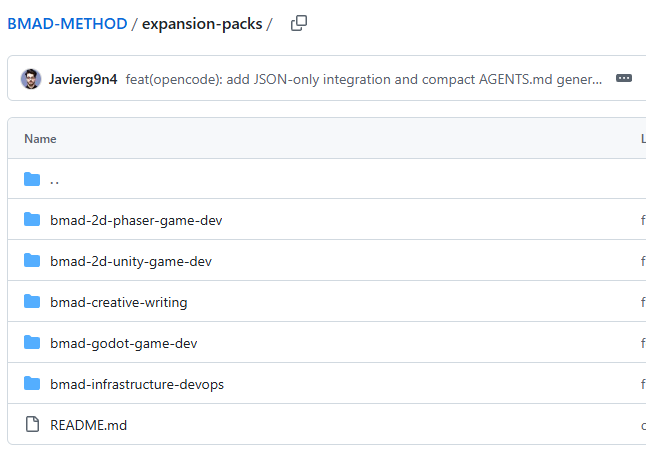
Task: Click folder icon beside bmad-infrastructure-devops
Action: 32,384
